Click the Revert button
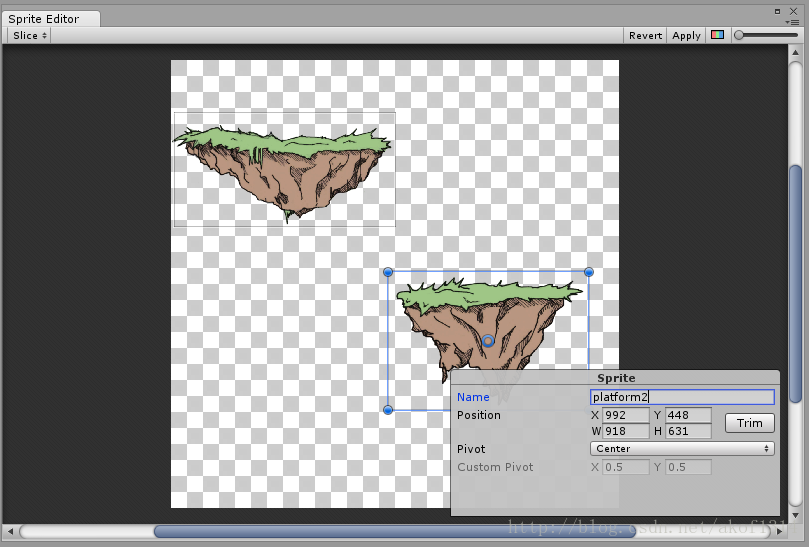Screen dimensions: 809x547 (x=645, y=36)
